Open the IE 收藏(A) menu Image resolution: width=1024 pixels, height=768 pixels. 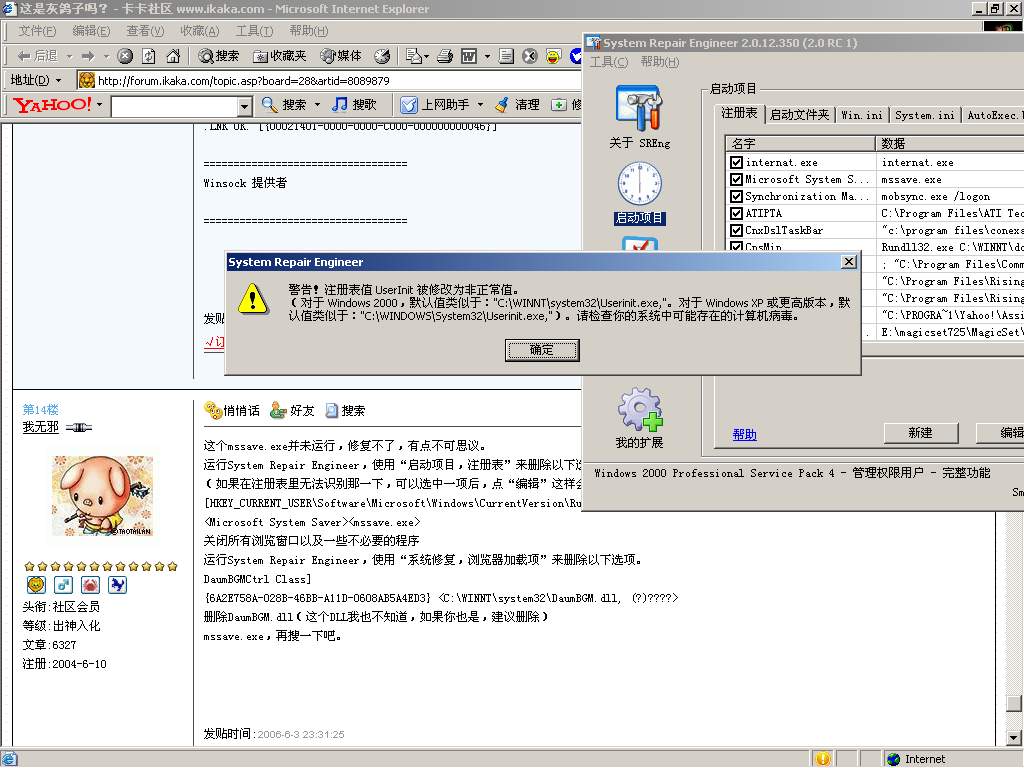(199, 31)
